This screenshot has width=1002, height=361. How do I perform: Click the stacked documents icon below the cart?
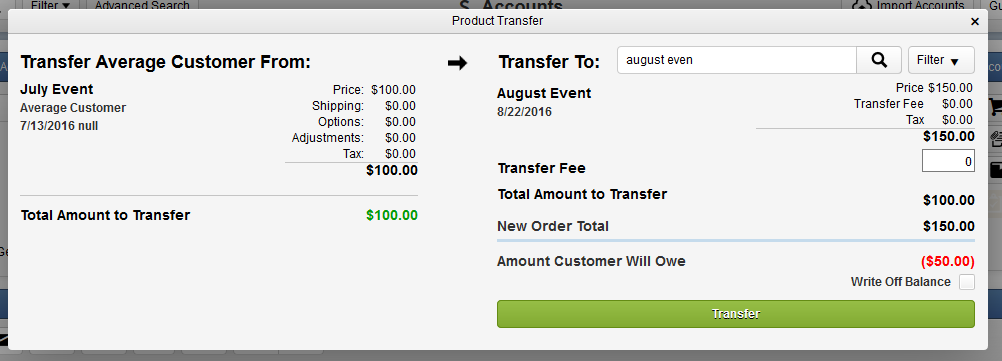pos(996,137)
